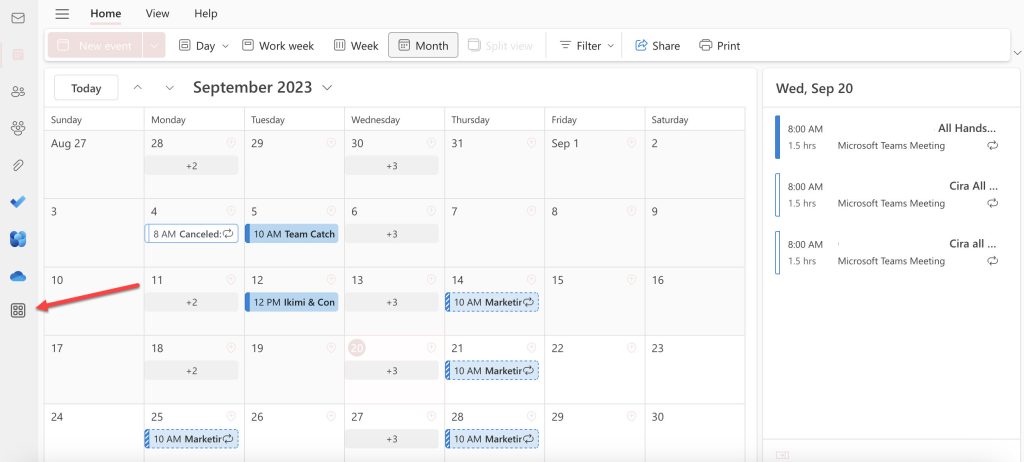Open the To Do checkmark app
1024x462 pixels.
18,202
